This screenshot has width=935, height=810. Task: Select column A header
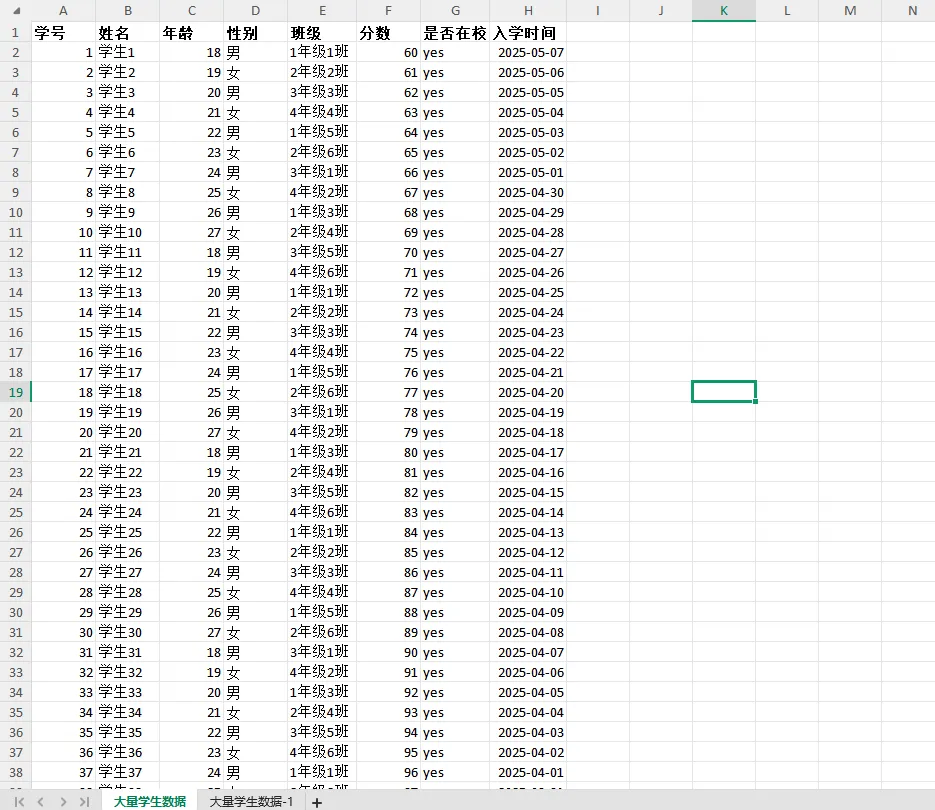[x=63, y=10]
